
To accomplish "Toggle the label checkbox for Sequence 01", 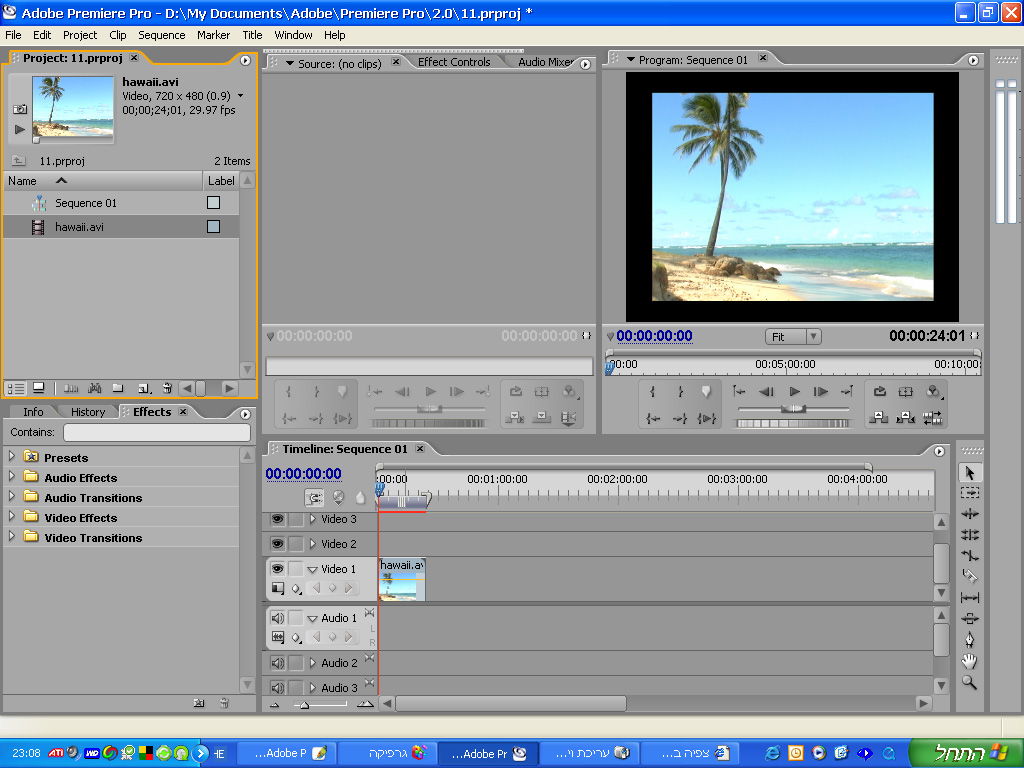I will [x=213, y=203].
